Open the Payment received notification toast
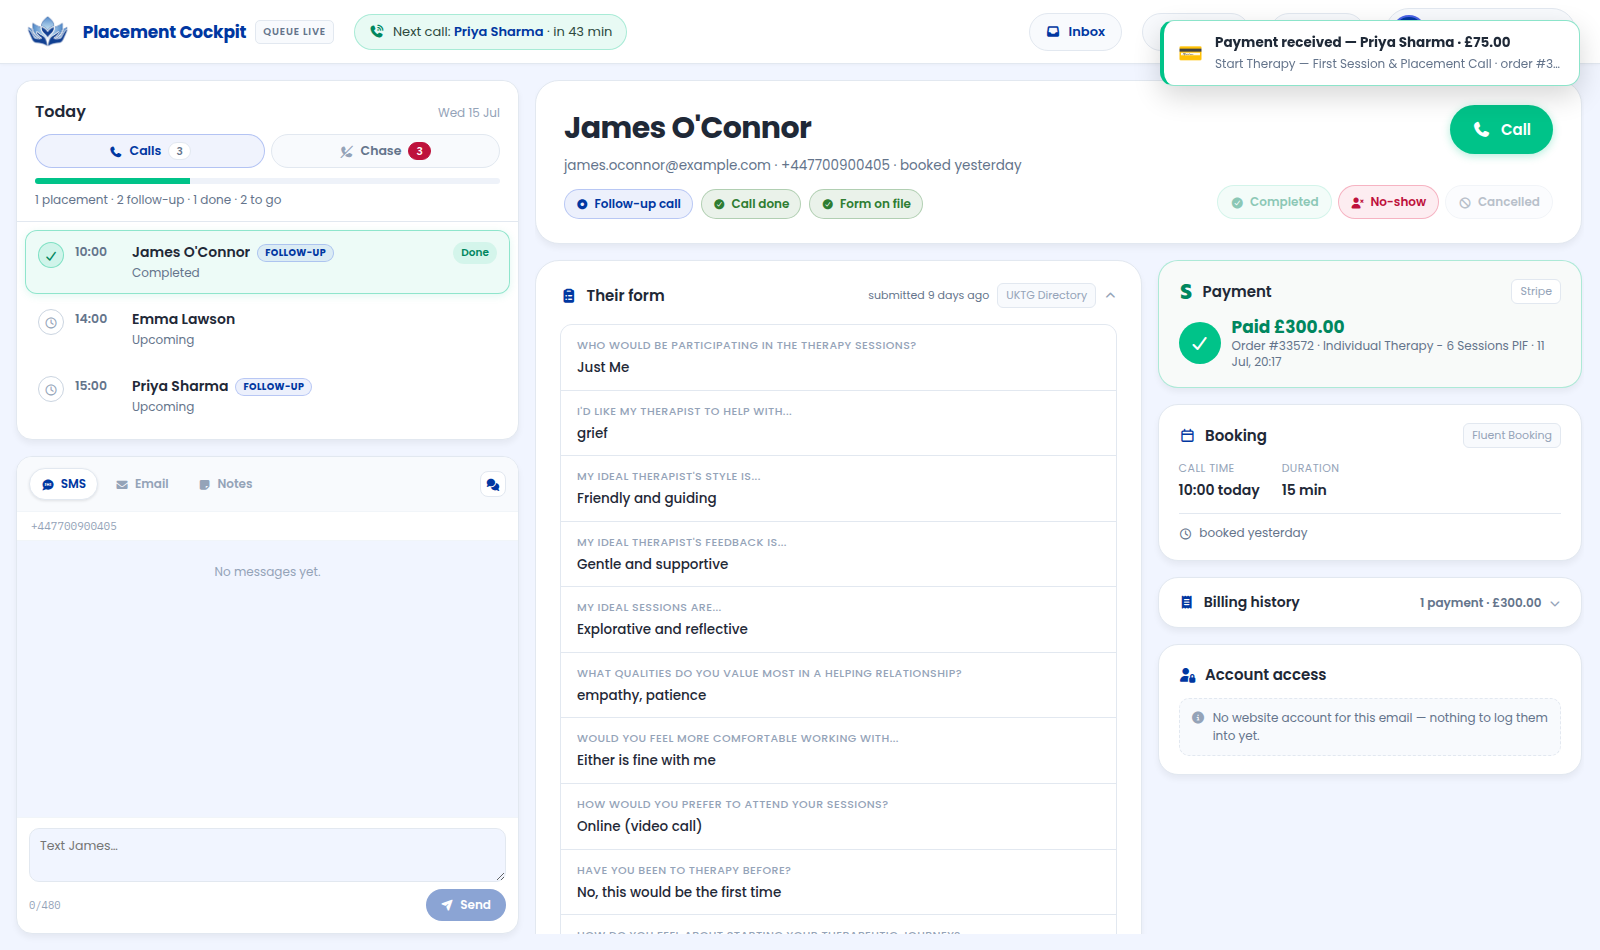This screenshot has height=950, width=1600. click(x=1370, y=53)
